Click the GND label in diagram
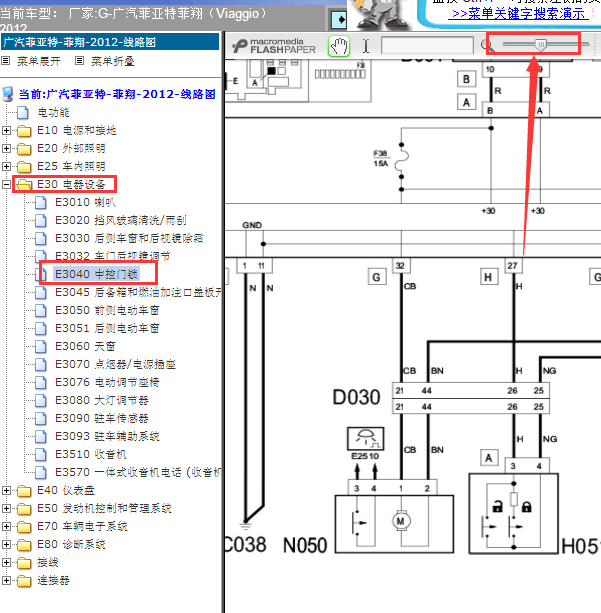The width and height of the screenshot is (601, 613). (x=252, y=225)
